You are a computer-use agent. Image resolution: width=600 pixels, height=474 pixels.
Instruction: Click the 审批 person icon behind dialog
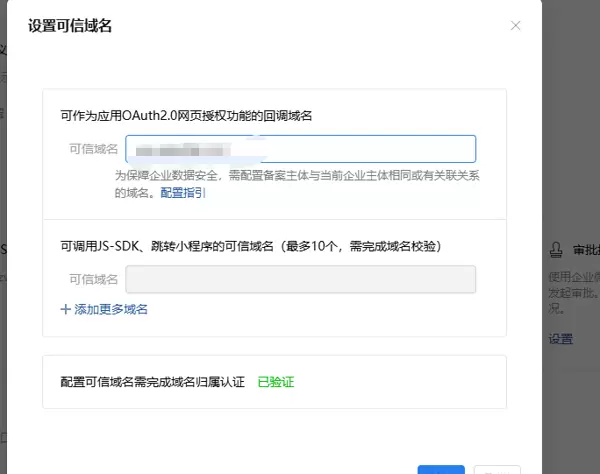click(556, 248)
